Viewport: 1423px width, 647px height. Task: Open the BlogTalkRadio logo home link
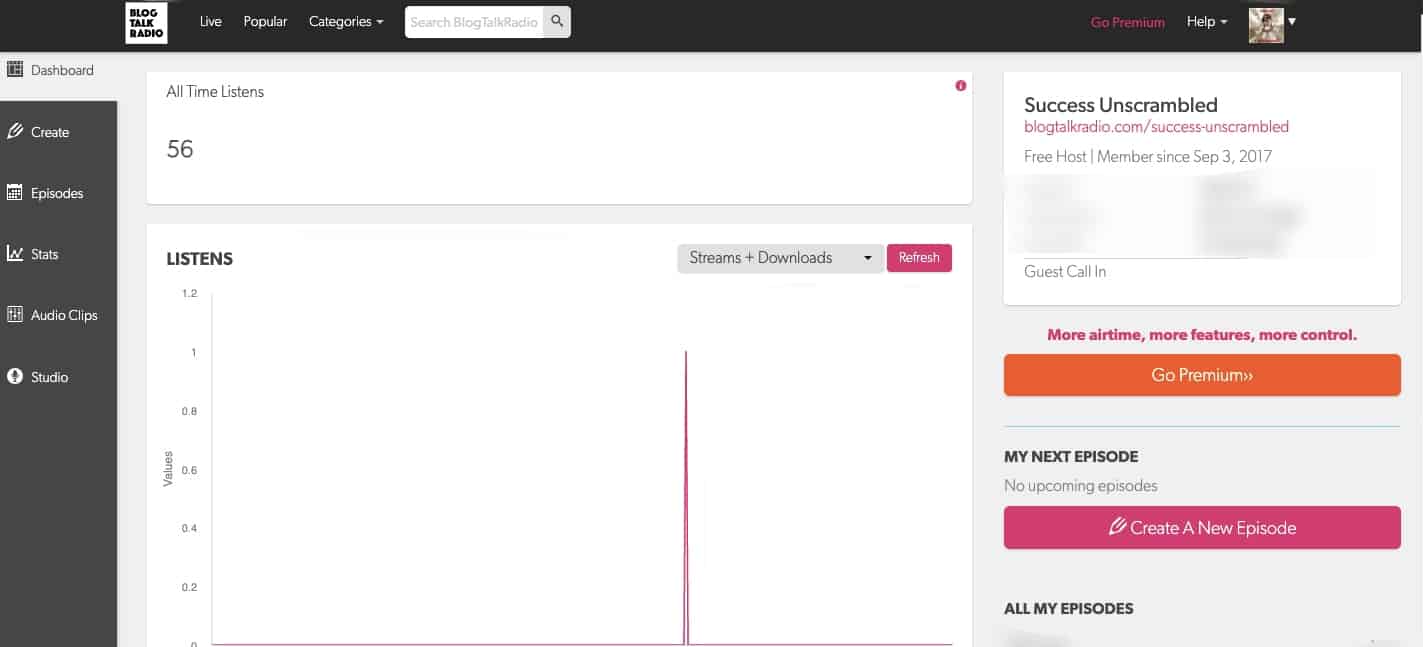[146, 22]
